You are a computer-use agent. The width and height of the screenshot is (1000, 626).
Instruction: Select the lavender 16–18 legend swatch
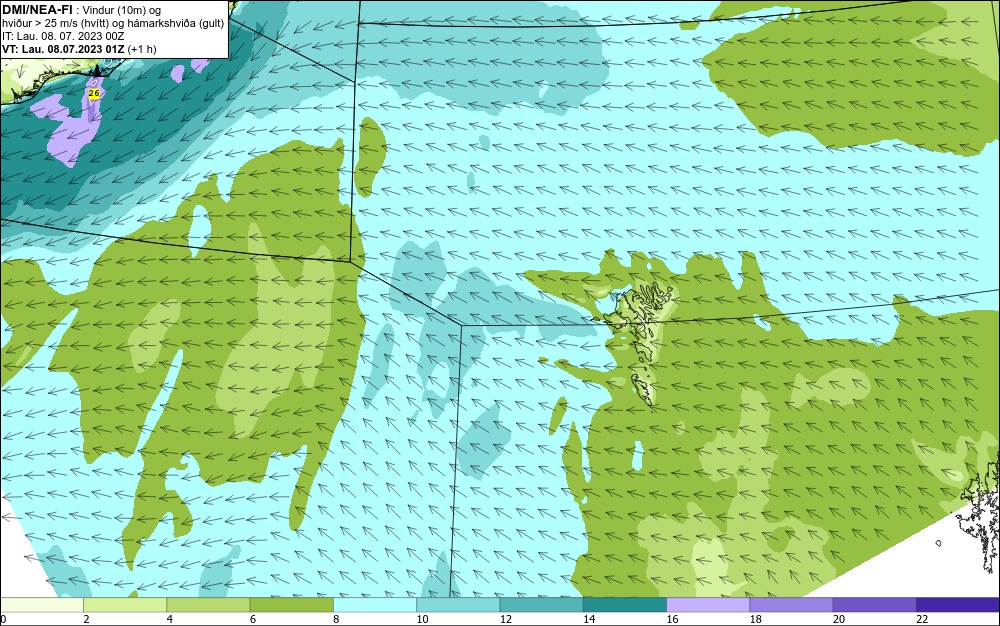708,605
